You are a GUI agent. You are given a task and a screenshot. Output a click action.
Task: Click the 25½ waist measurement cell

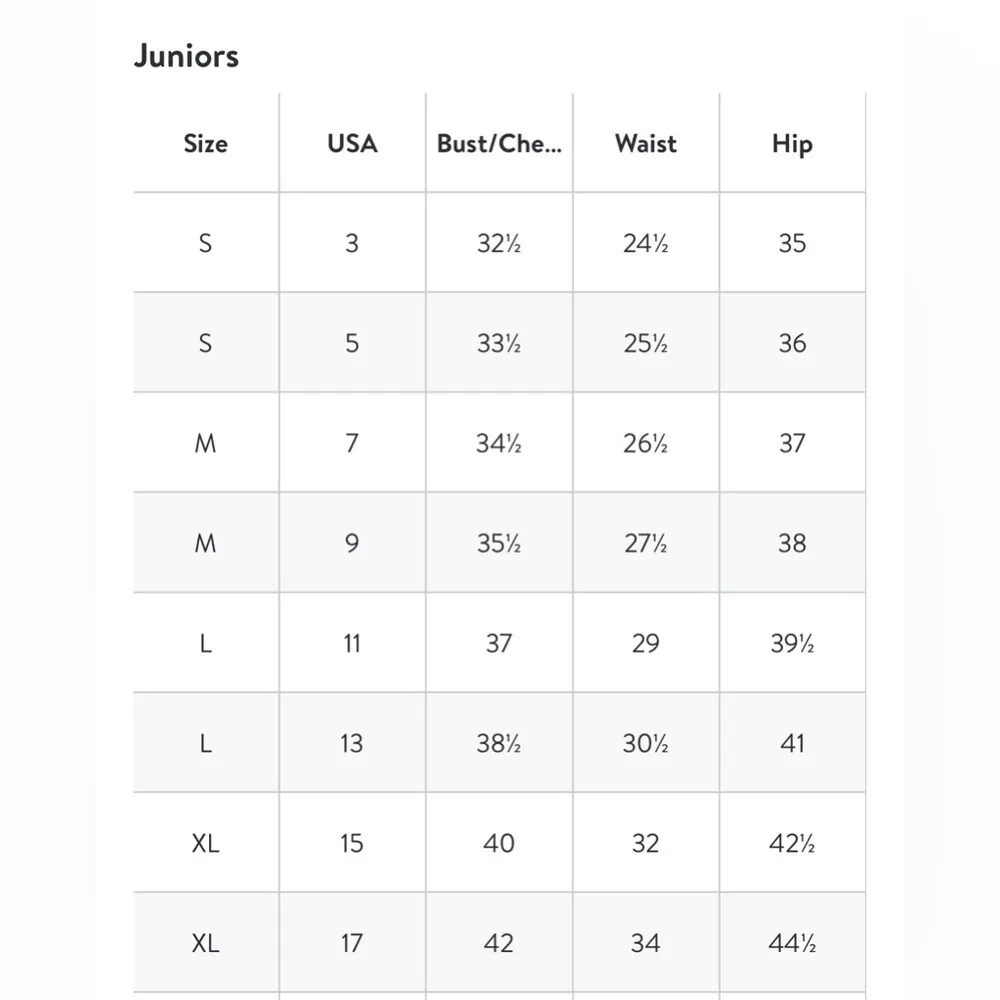(645, 343)
